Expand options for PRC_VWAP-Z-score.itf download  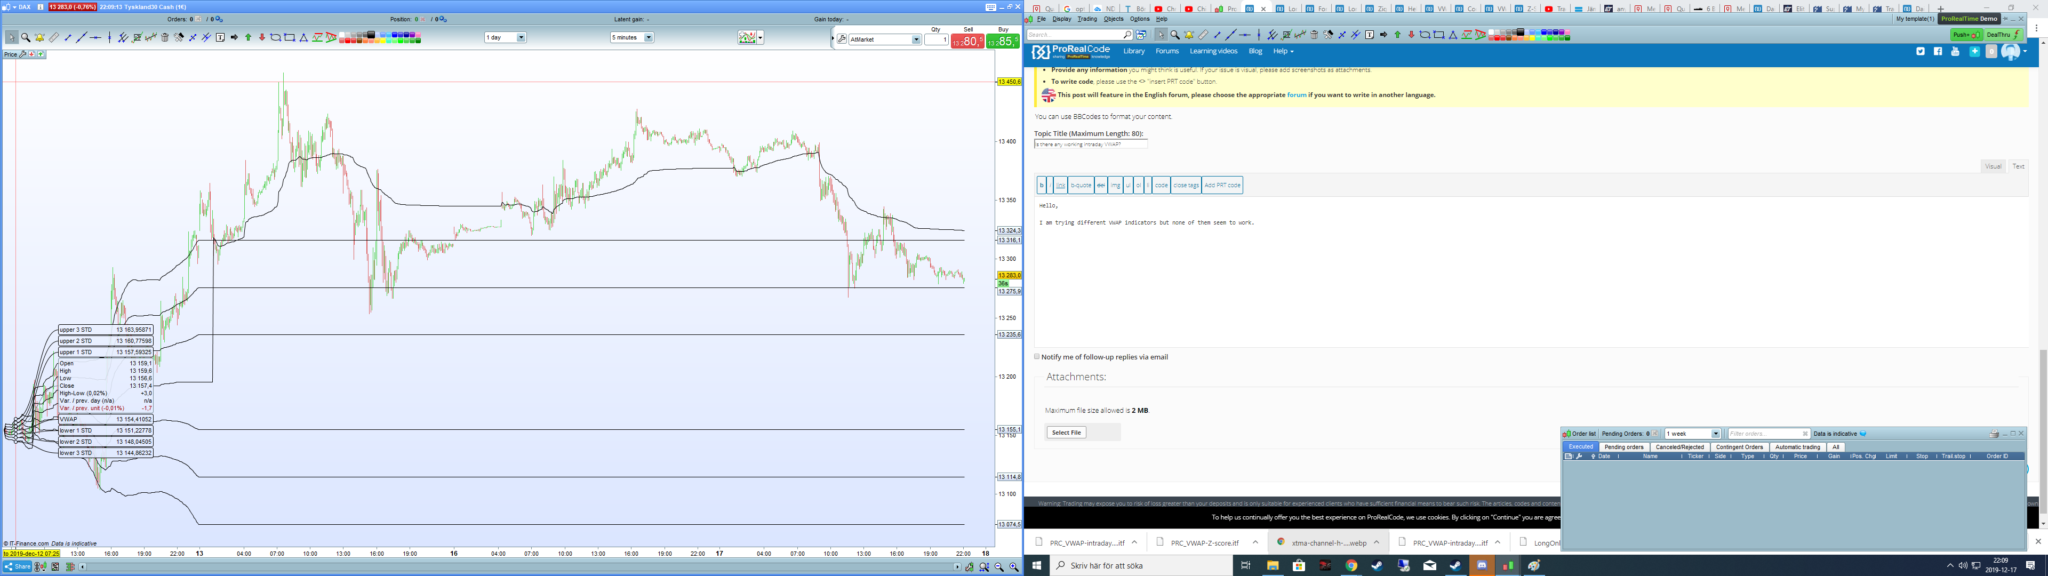1255,542
